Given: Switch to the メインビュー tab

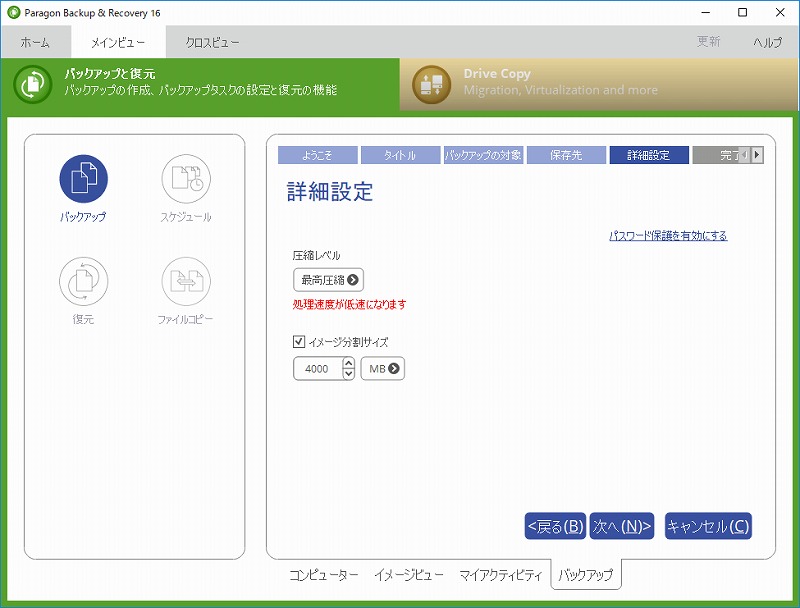Looking at the screenshot, I should (x=118, y=42).
